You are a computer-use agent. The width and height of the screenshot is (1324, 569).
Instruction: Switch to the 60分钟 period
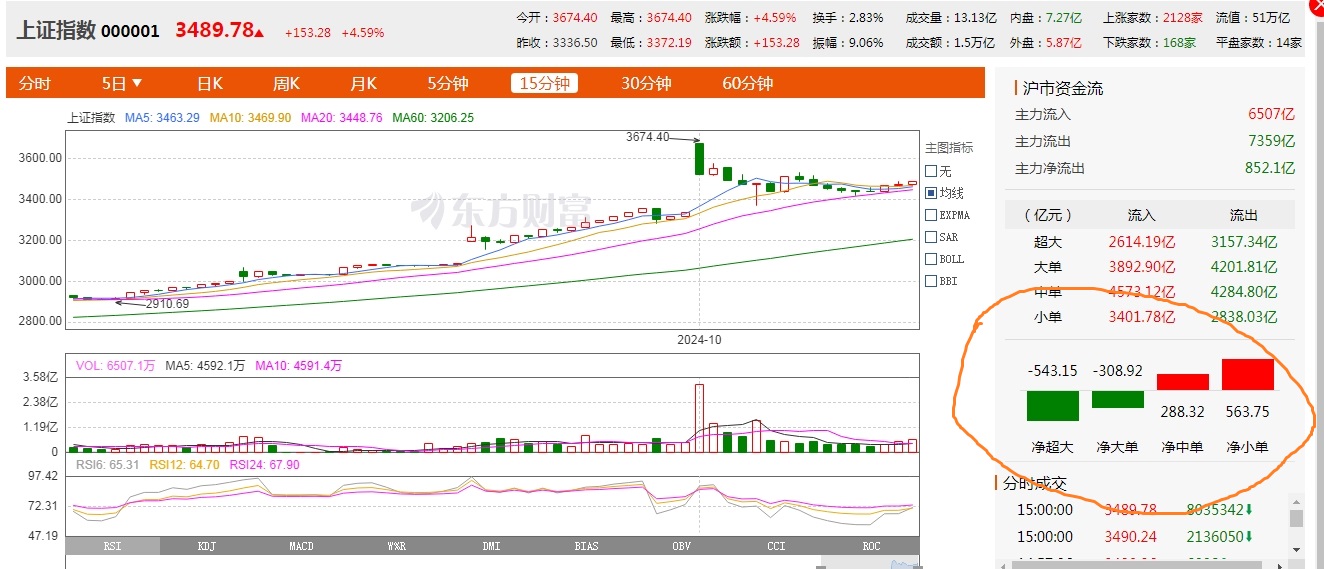coord(748,83)
